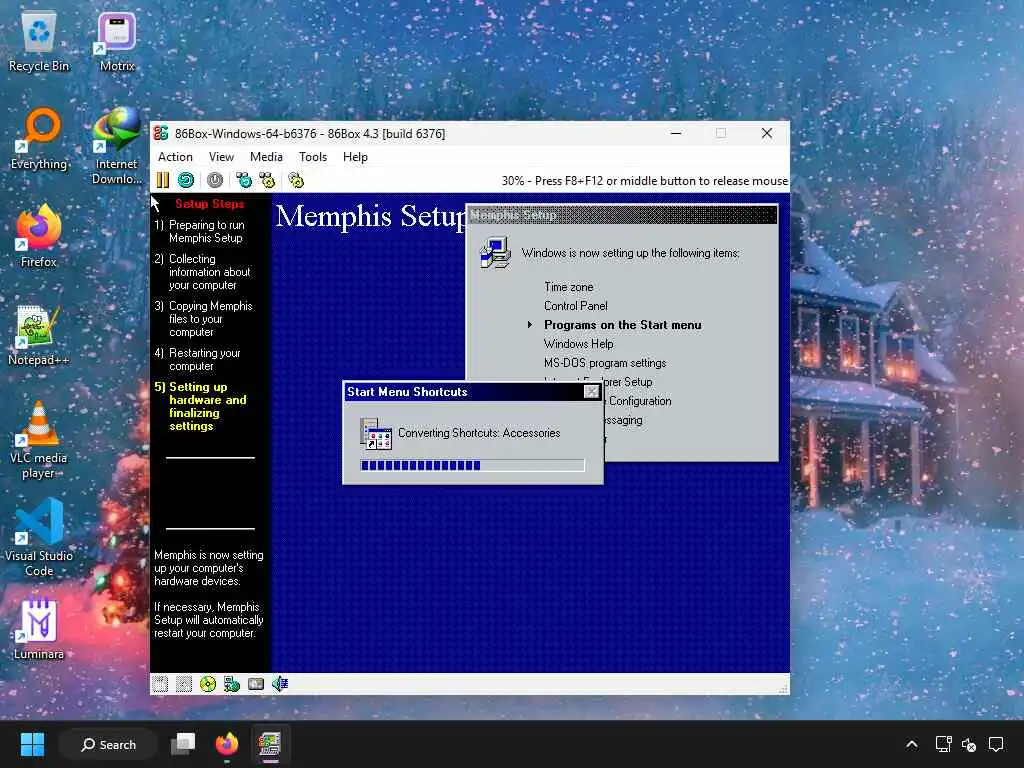Click the "Windows Help" setup item
The image size is (1024, 768).
(x=579, y=344)
